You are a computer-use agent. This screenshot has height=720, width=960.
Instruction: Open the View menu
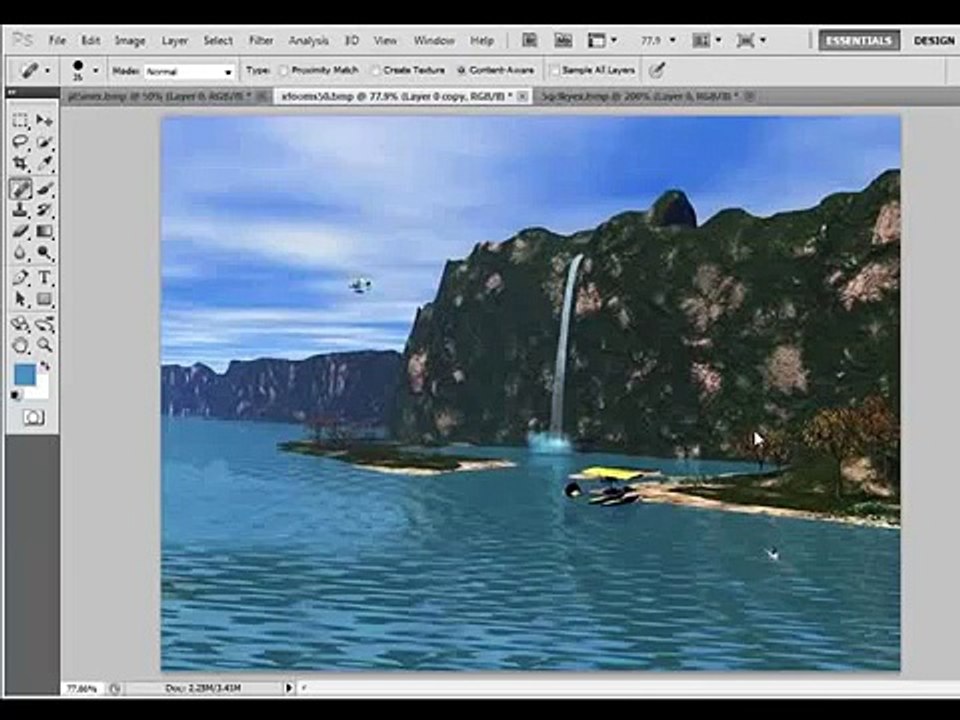point(385,40)
